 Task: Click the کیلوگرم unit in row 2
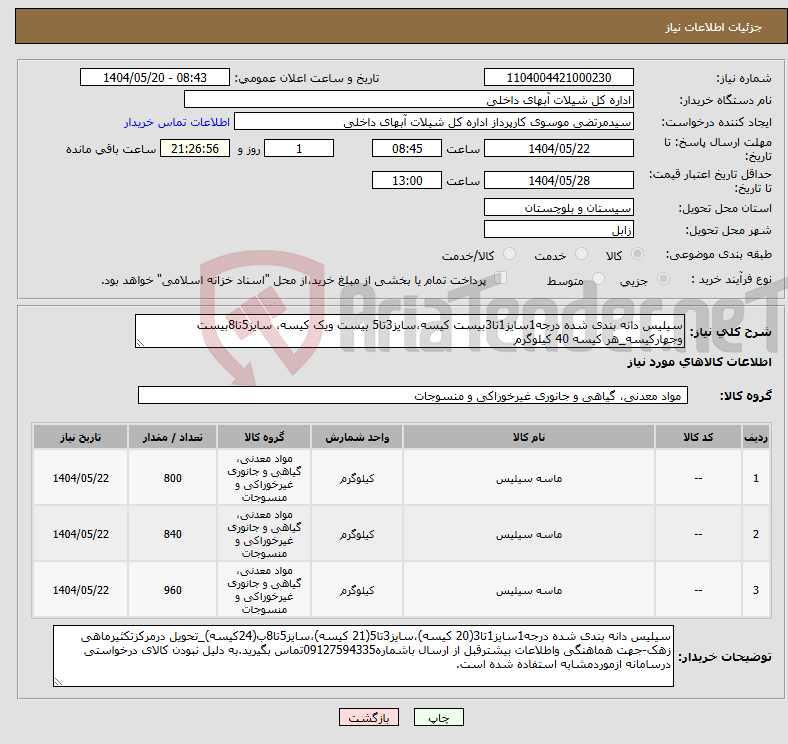coord(357,534)
